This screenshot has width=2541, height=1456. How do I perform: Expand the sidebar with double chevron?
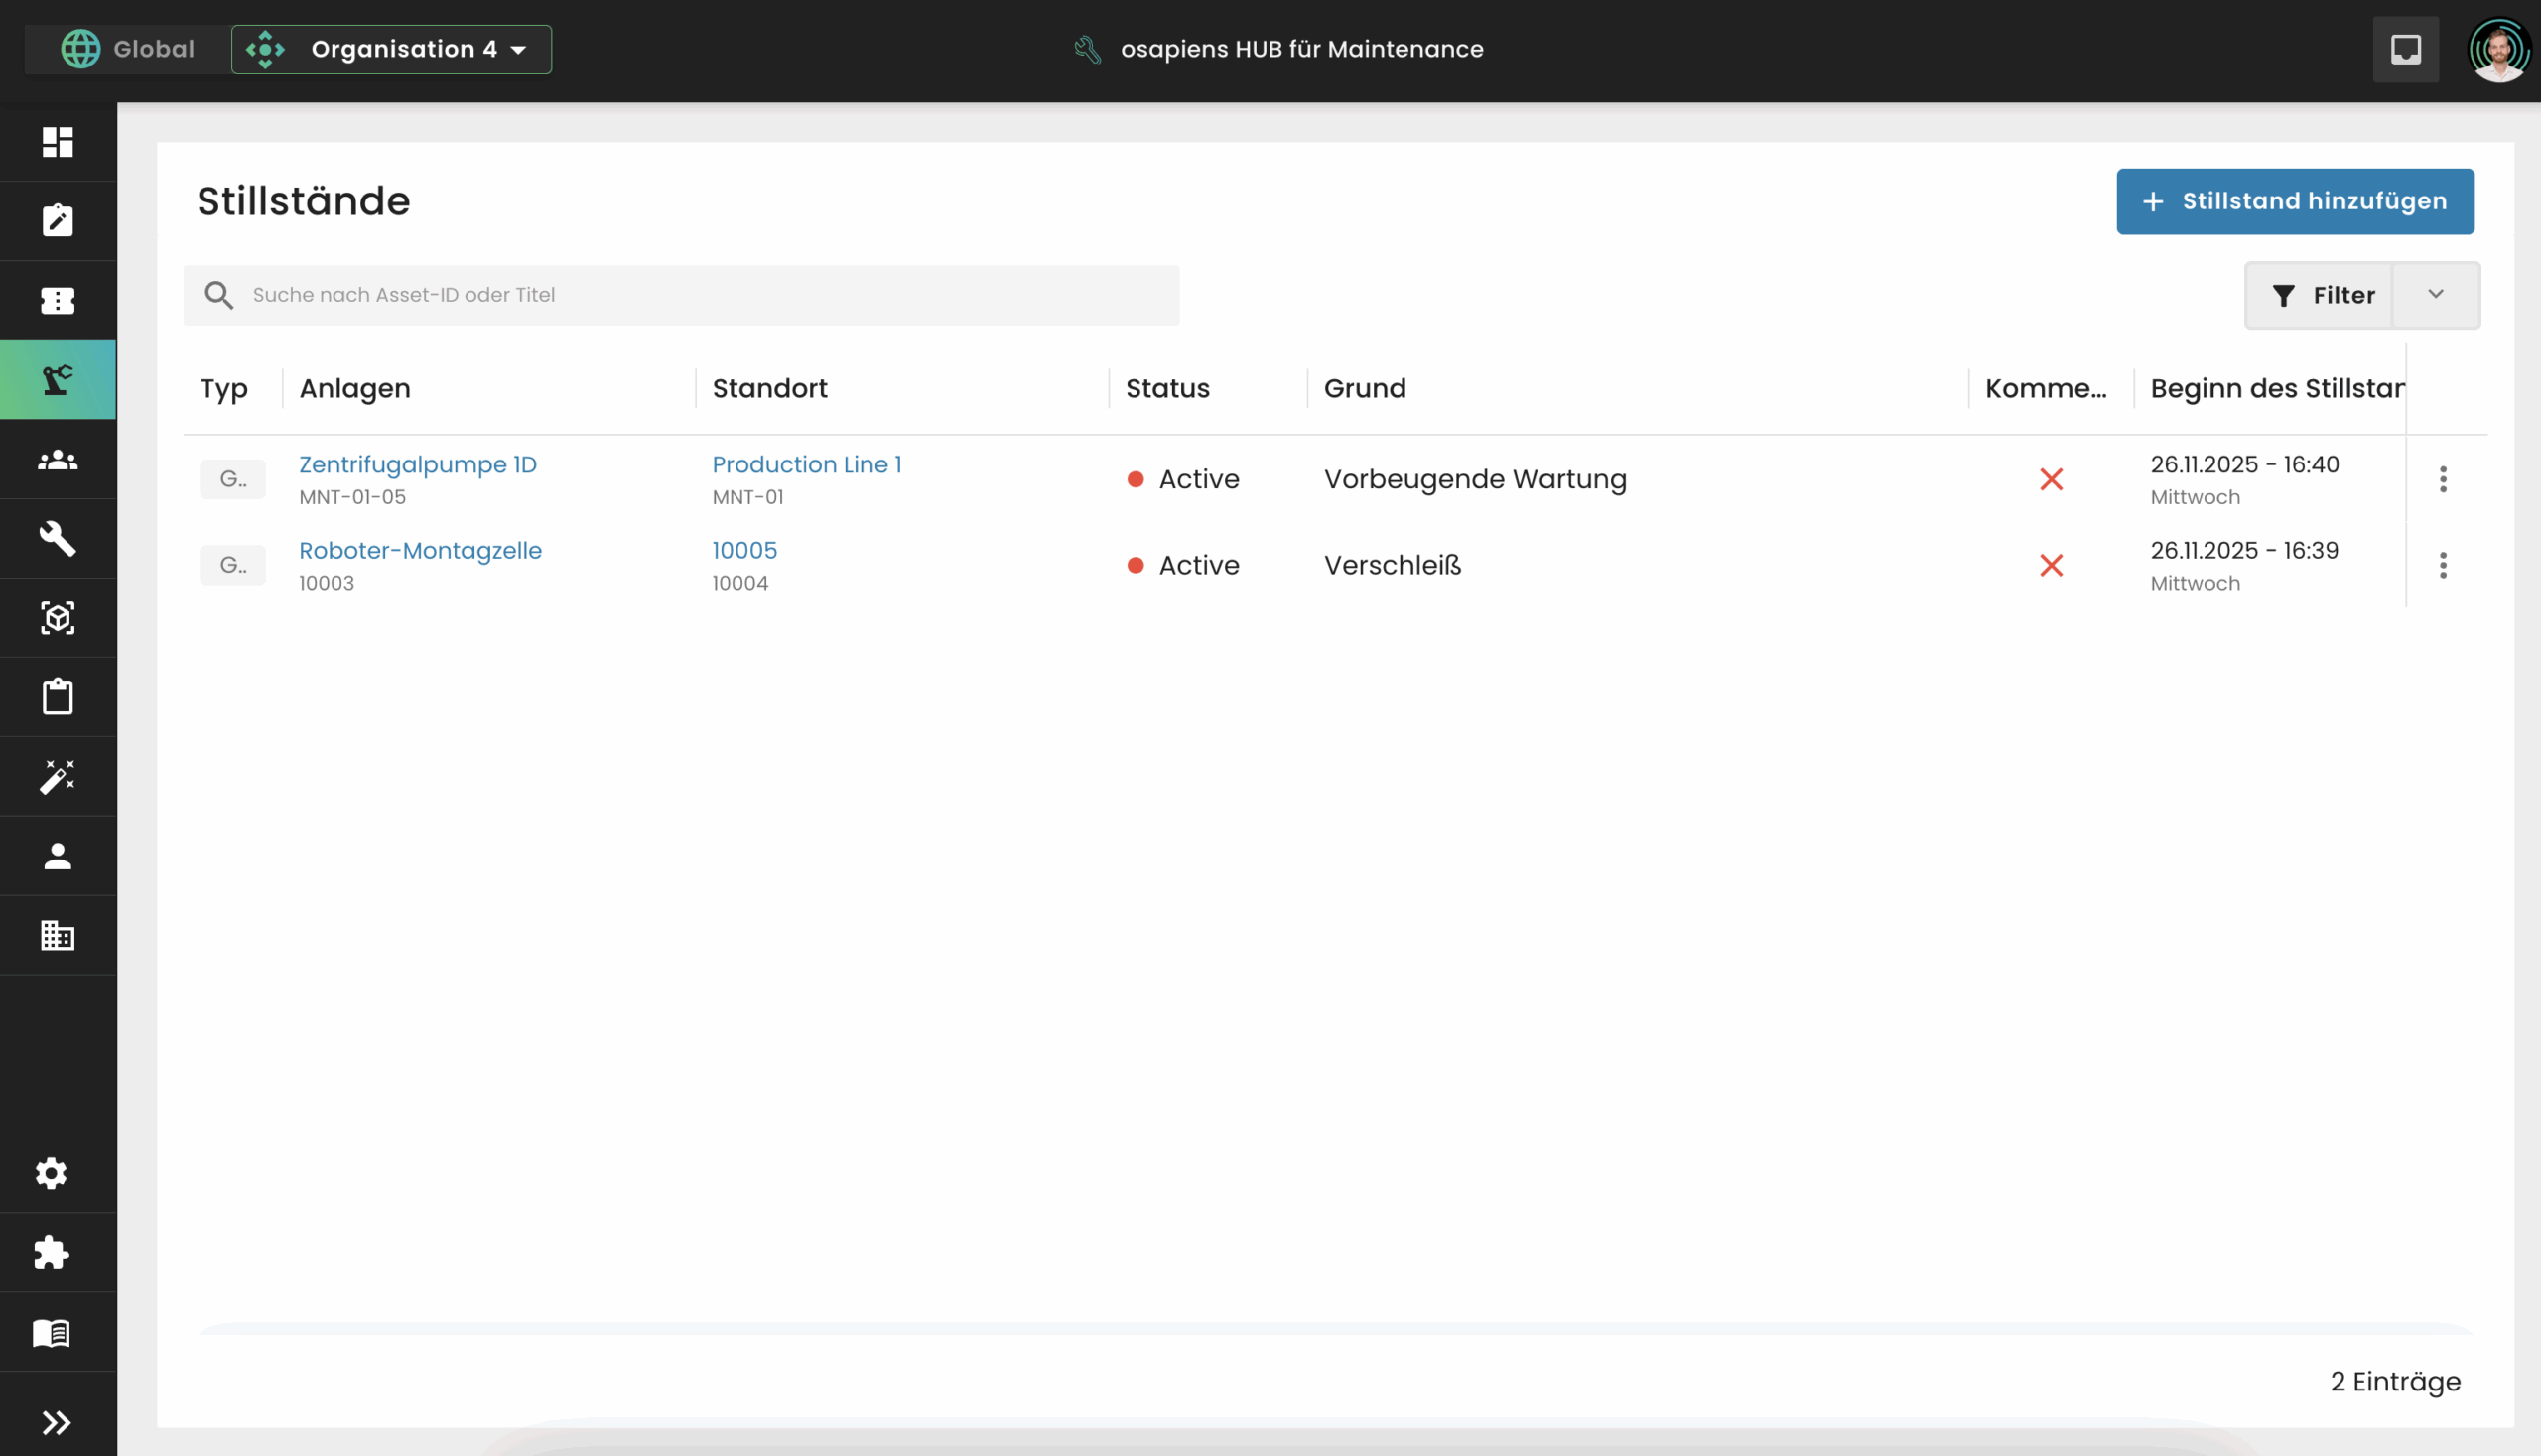pos(56,1421)
